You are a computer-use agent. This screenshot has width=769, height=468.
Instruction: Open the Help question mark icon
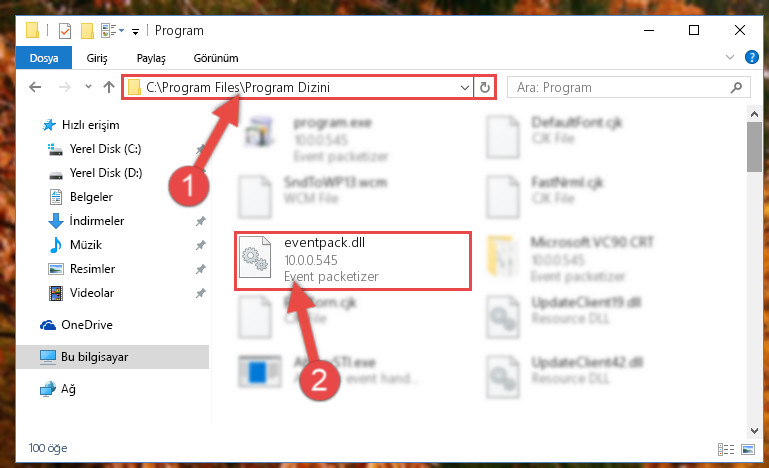(751, 57)
